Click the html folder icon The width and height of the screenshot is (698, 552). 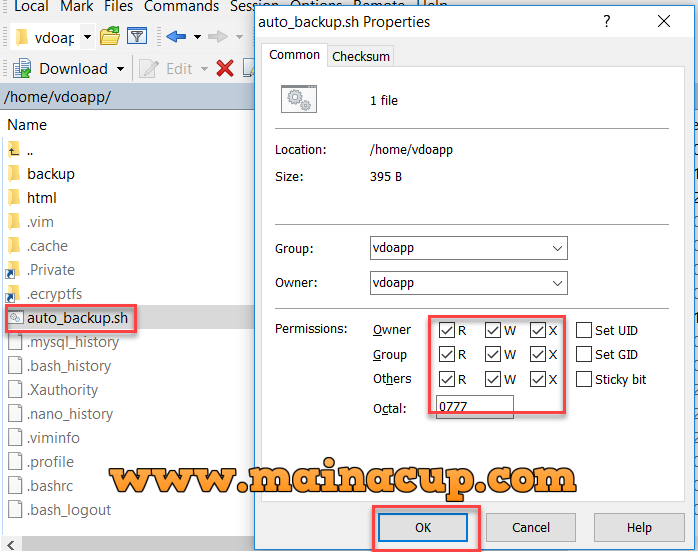coord(14,197)
